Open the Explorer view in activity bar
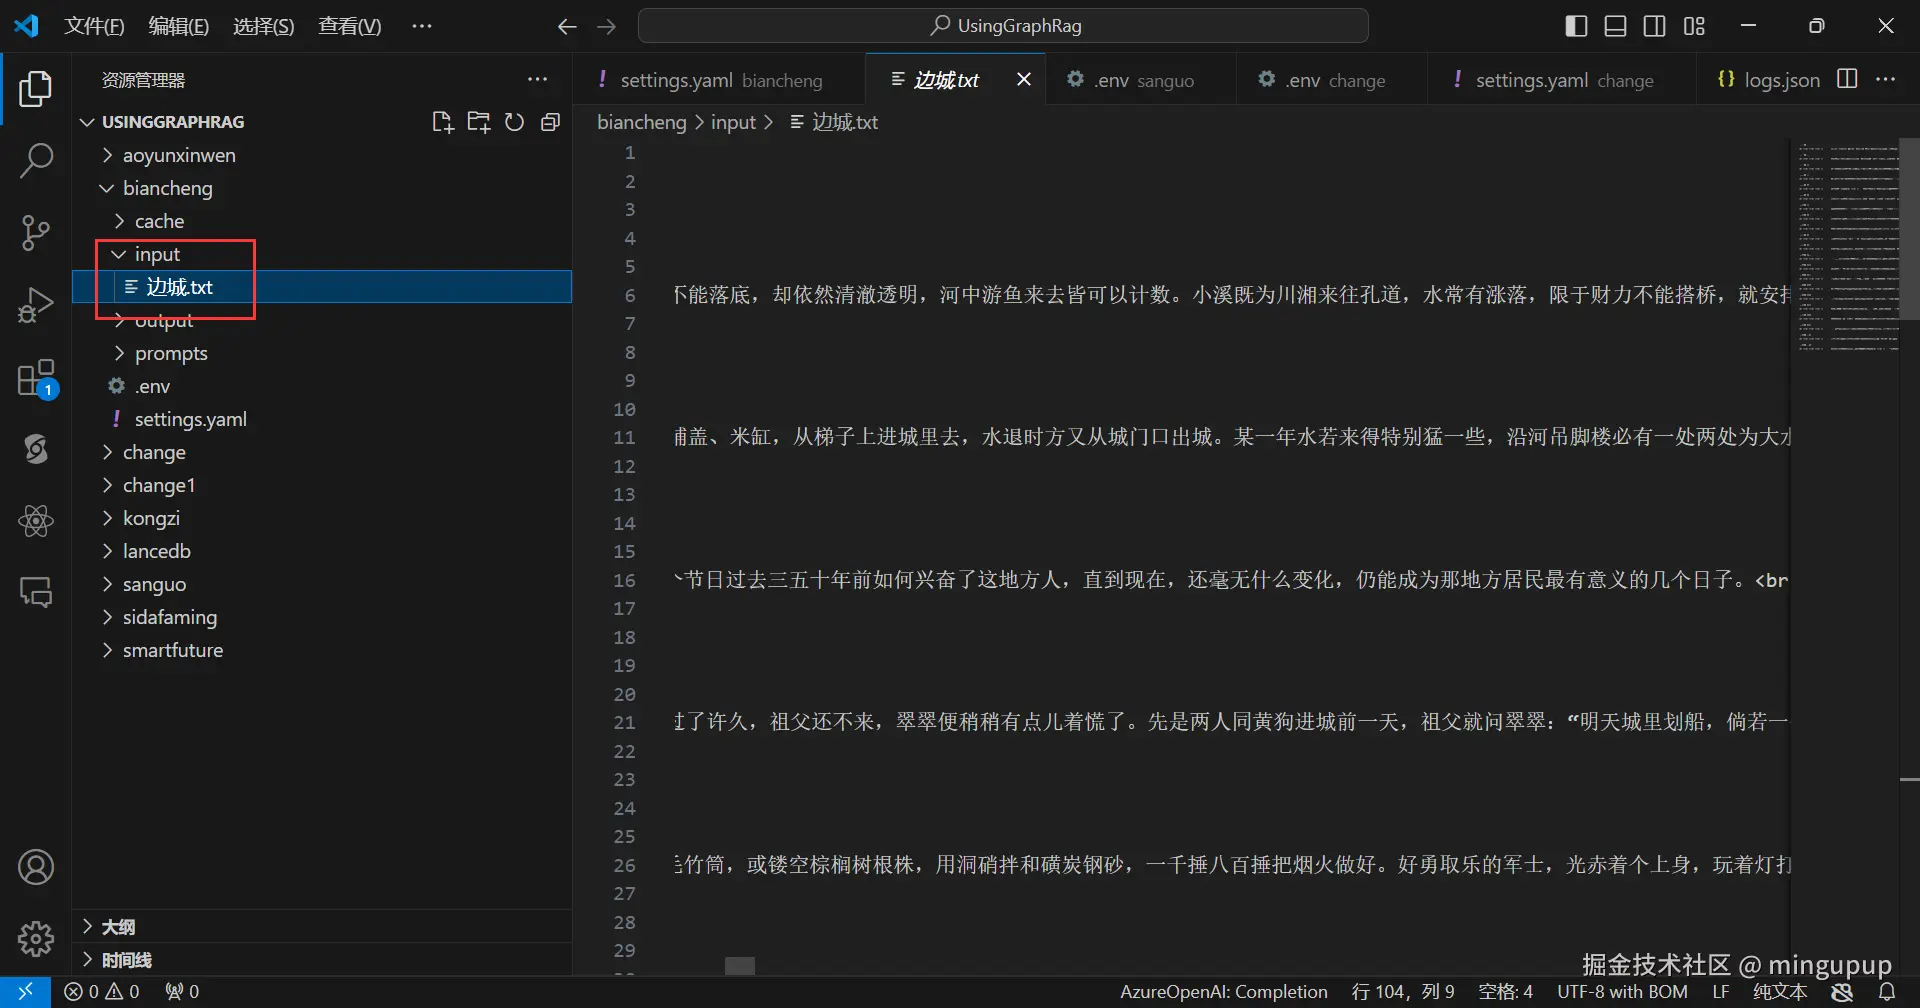The width and height of the screenshot is (1920, 1008). click(x=36, y=89)
